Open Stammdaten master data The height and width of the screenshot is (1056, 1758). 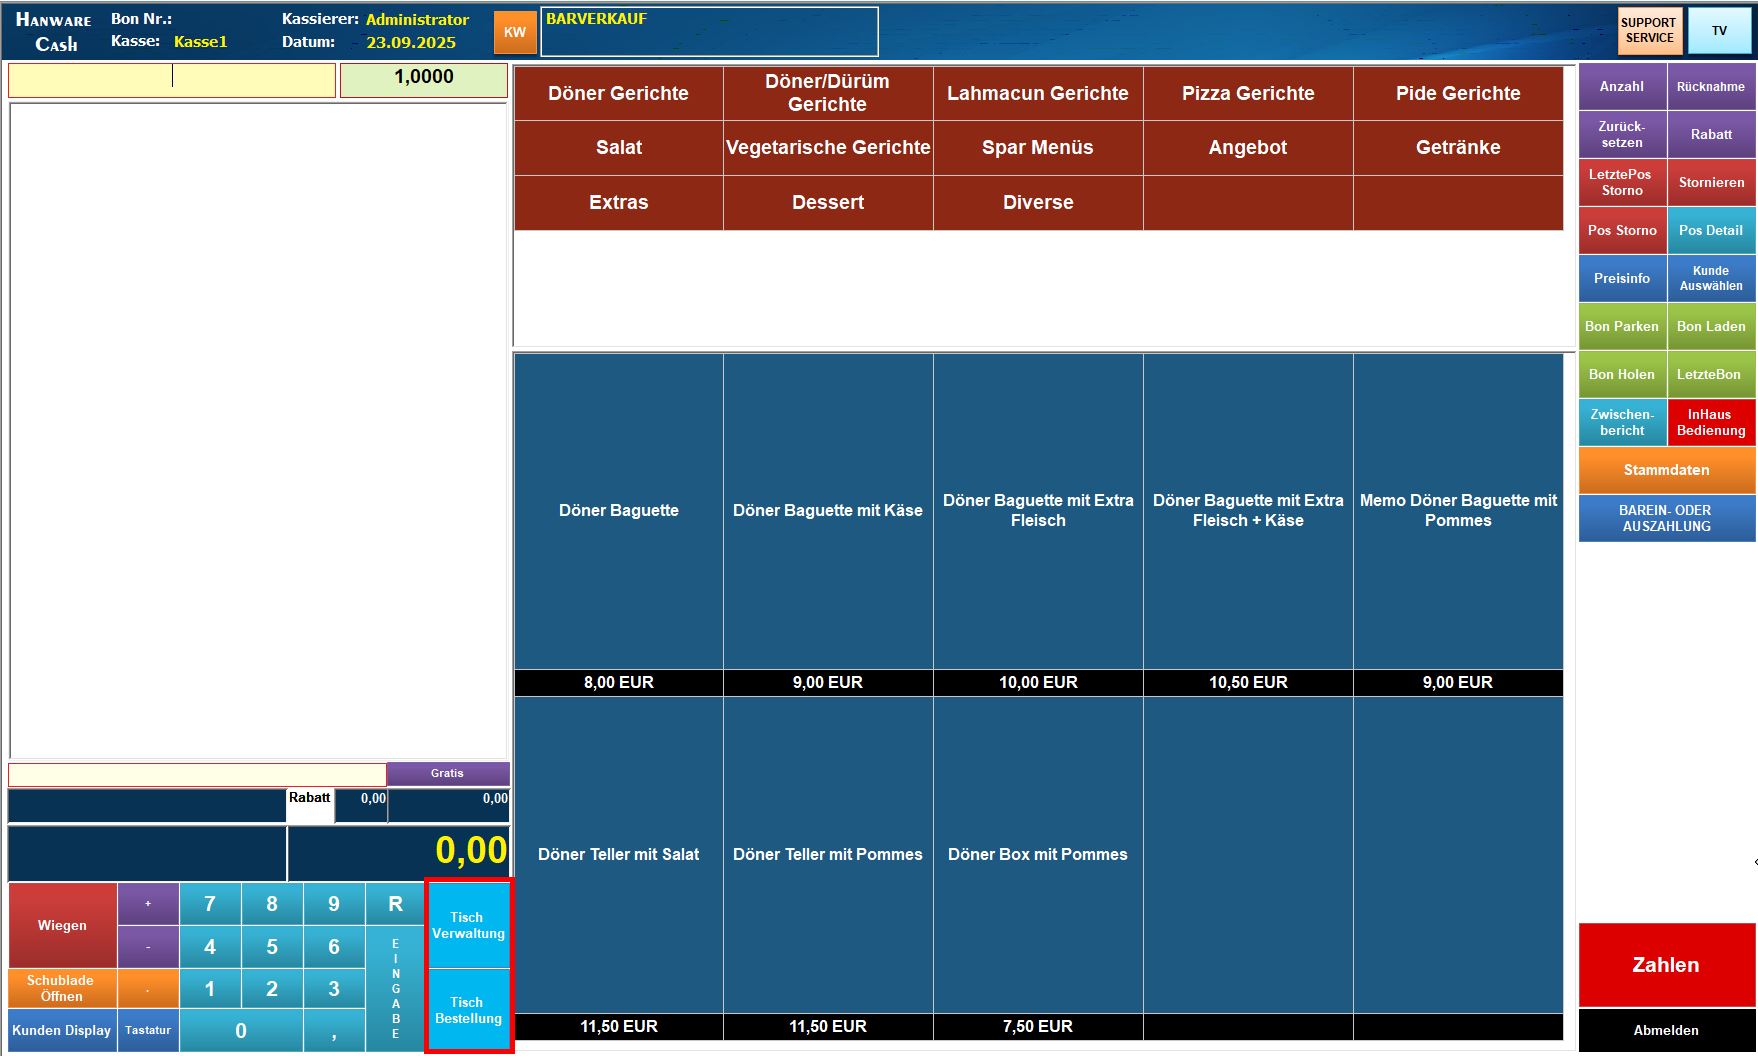(x=1665, y=470)
